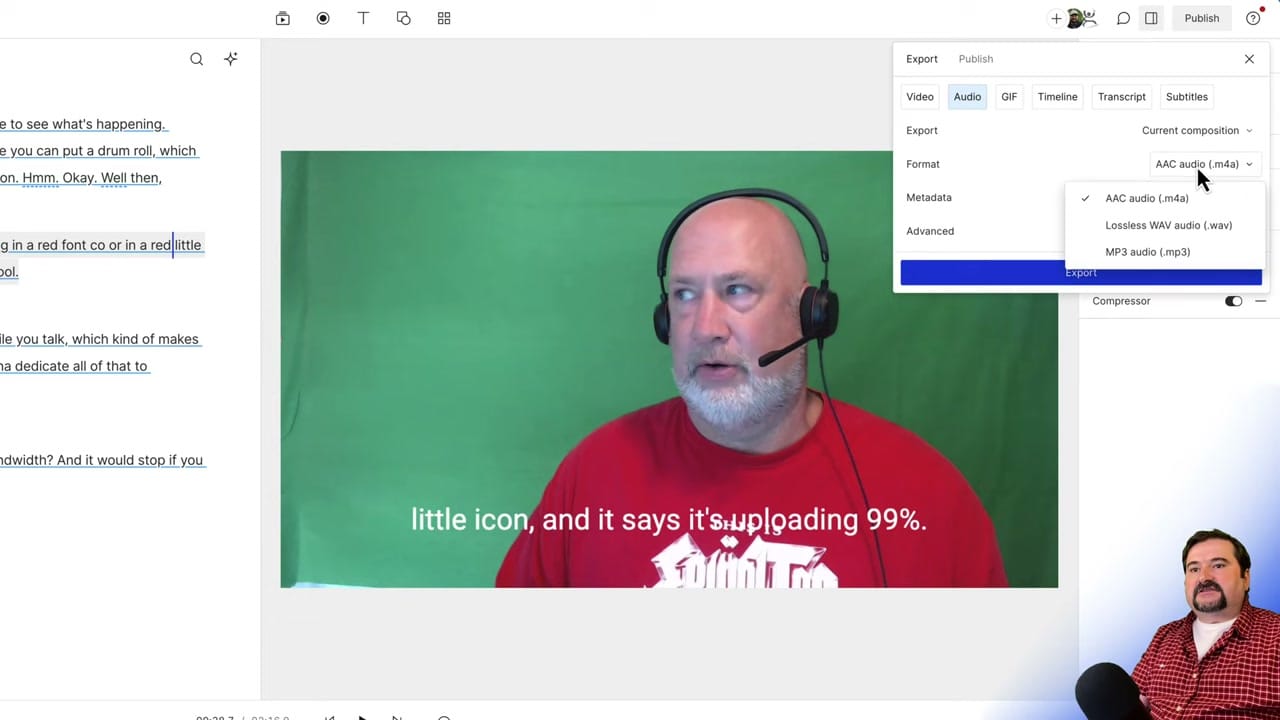Expand the Advanced section

[x=930, y=231]
